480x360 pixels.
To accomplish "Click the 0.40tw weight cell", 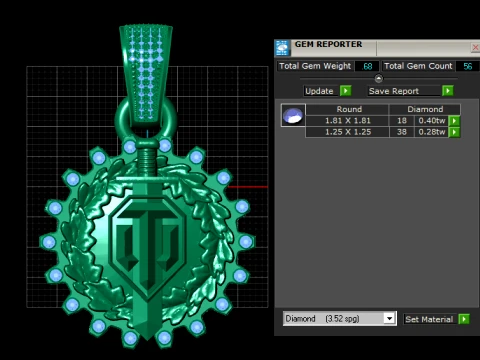I will 432,121.
